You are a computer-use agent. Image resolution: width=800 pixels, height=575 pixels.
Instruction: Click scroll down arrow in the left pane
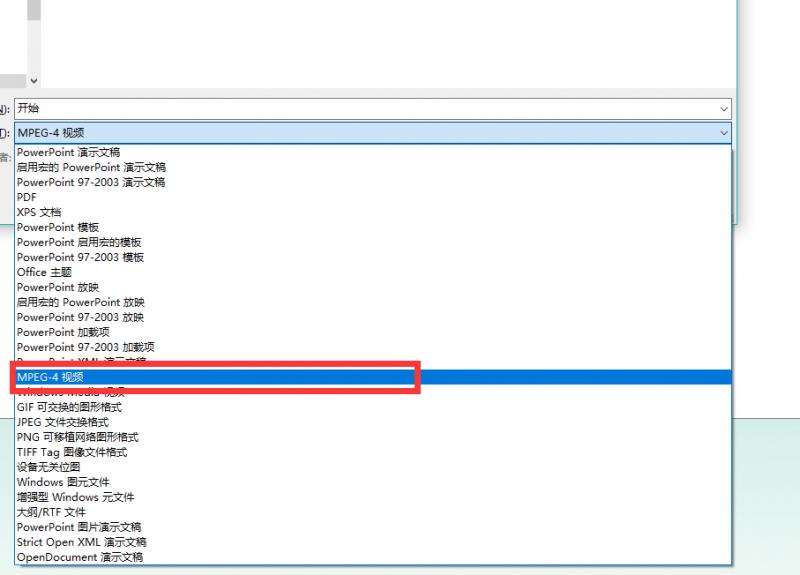point(34,81)
